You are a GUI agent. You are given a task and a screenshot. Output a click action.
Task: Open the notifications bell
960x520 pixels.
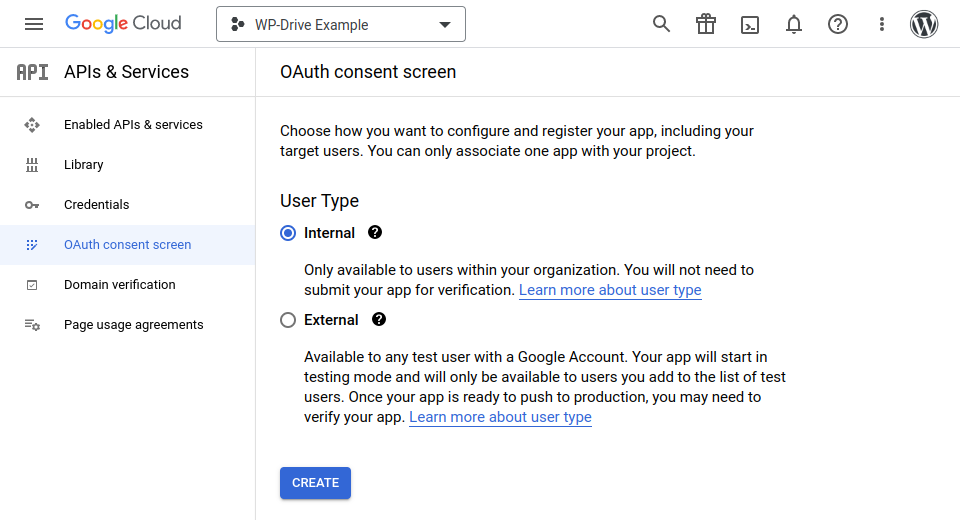click(x=794, y=24)
